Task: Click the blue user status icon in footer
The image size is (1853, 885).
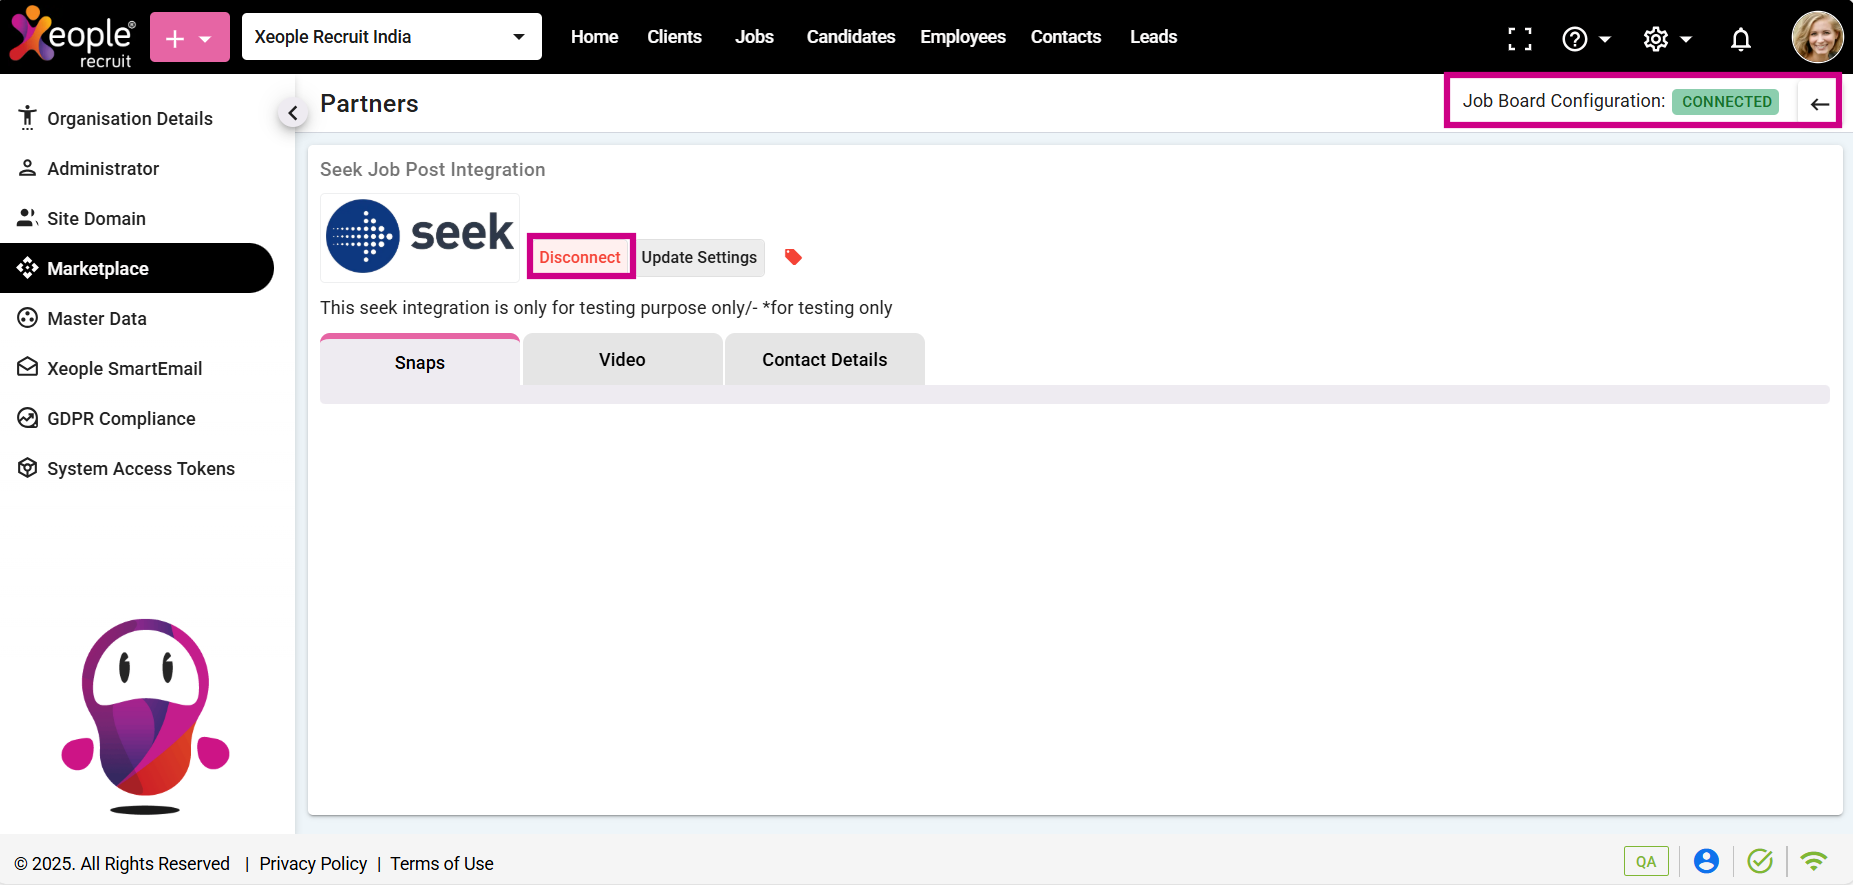Action: click(1706, 861)
